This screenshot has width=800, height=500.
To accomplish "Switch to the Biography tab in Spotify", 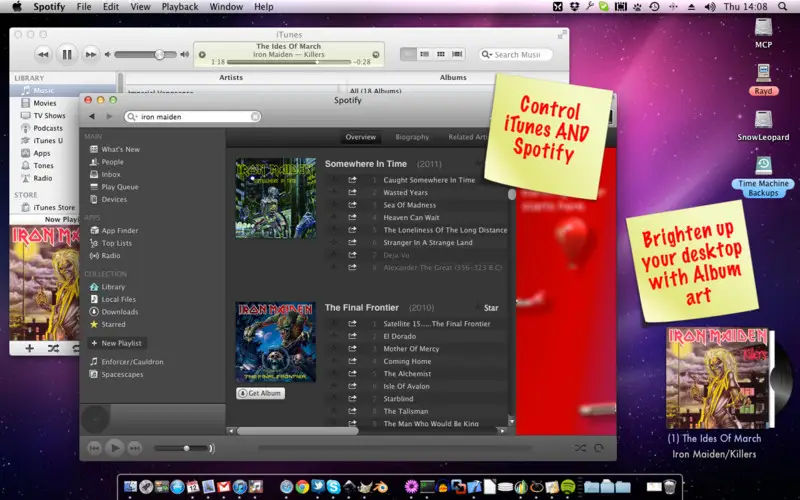I will pyautogui.click(x=412, y=137).
